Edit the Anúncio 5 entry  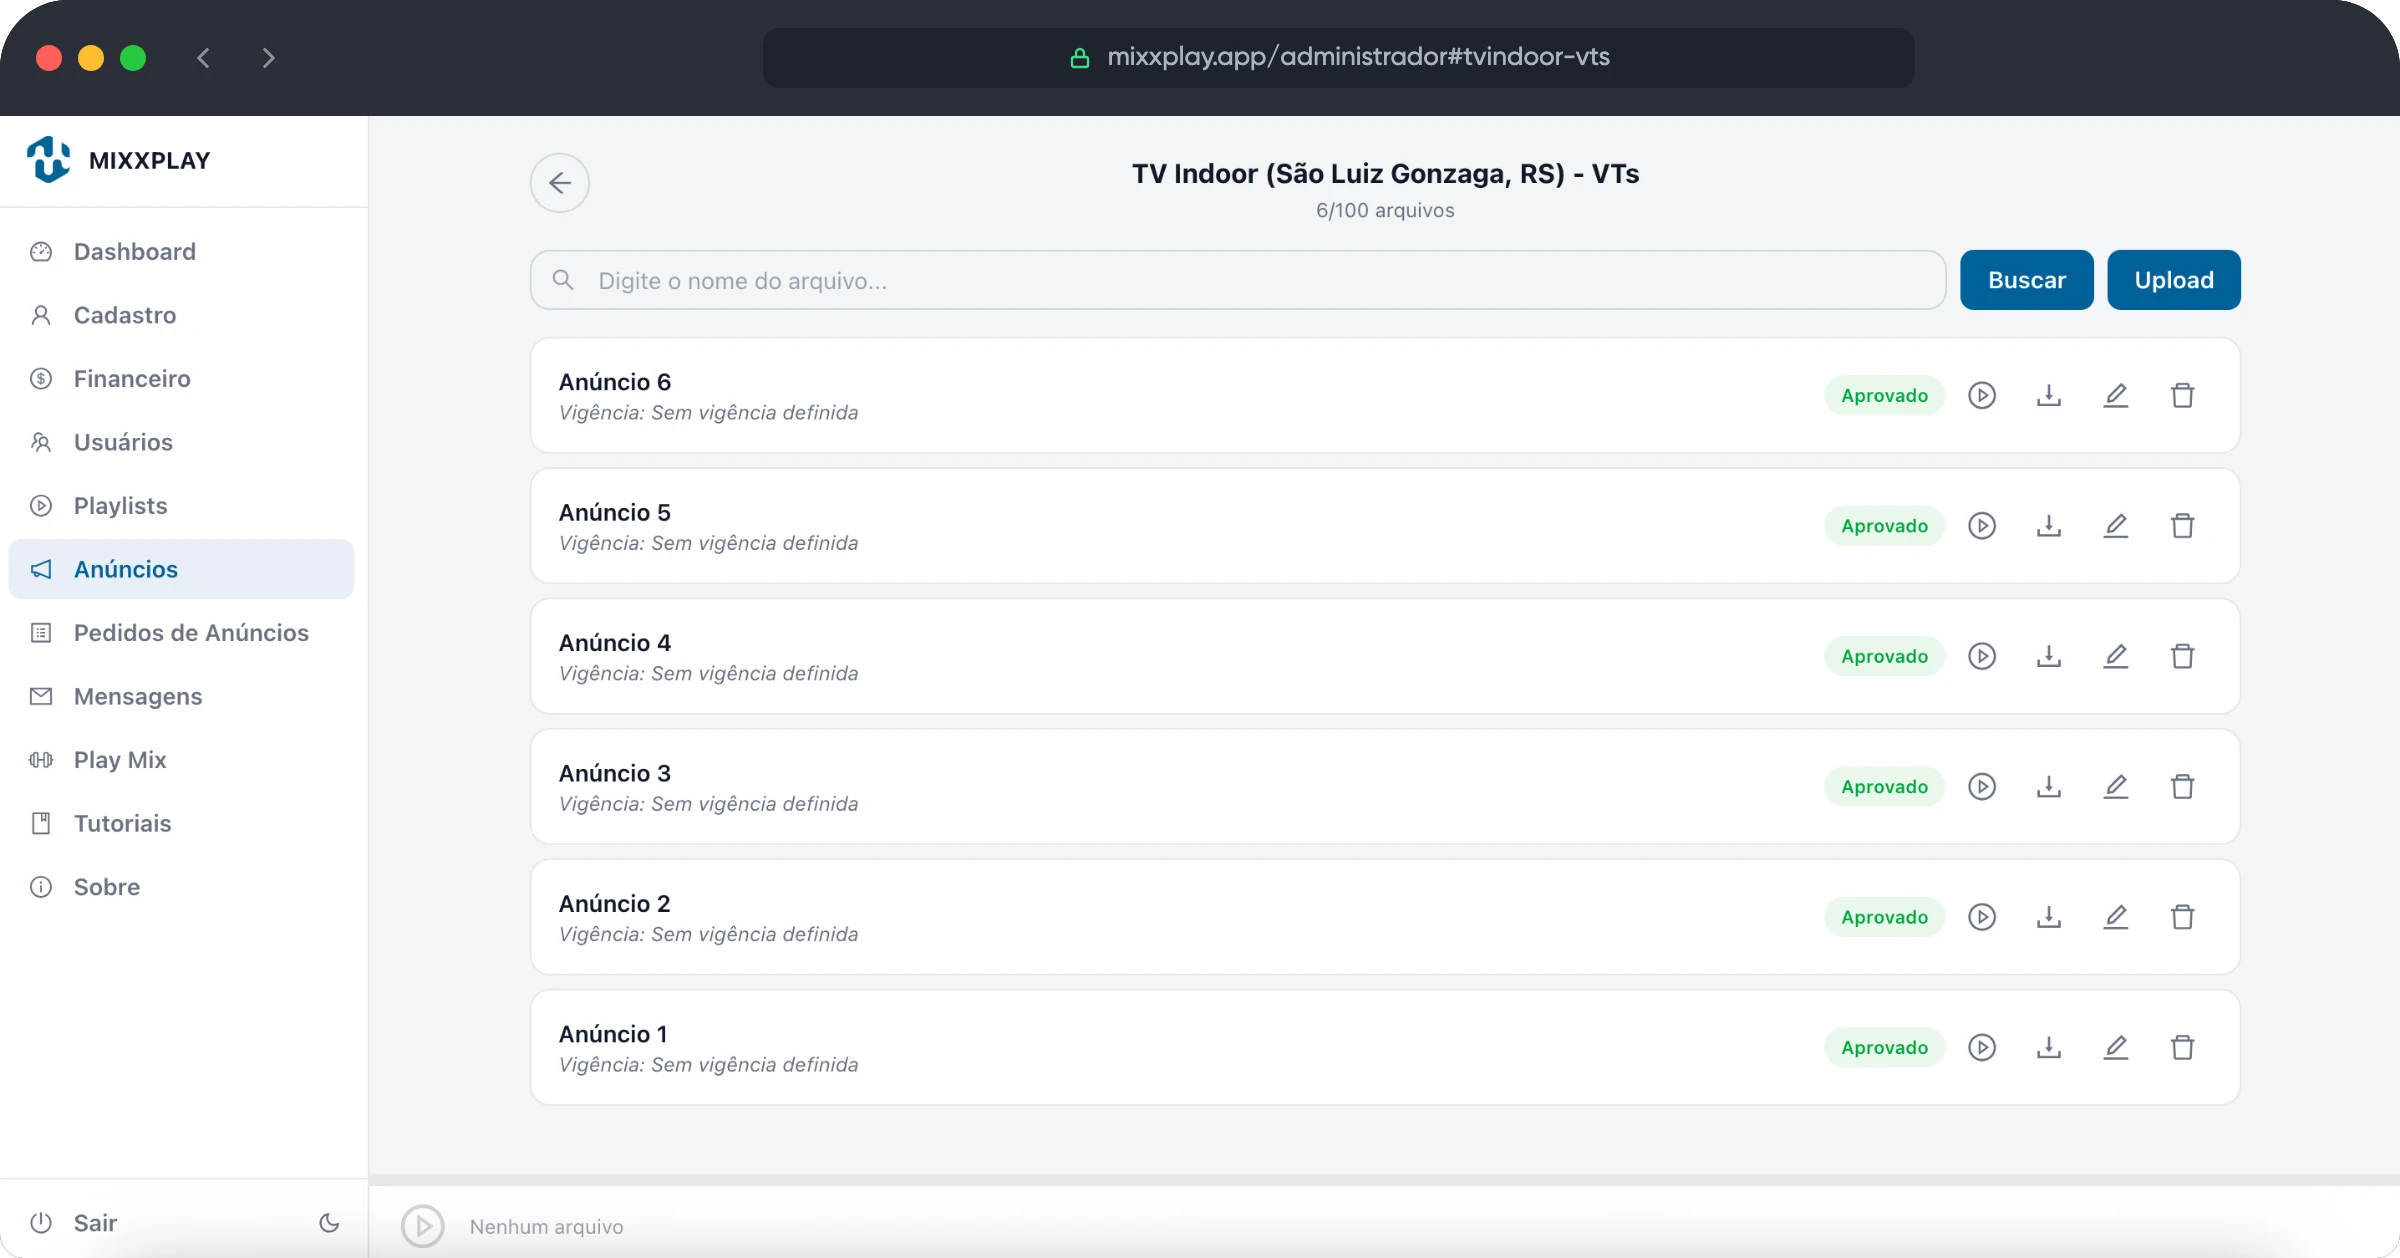click(x=2116, y=526)
